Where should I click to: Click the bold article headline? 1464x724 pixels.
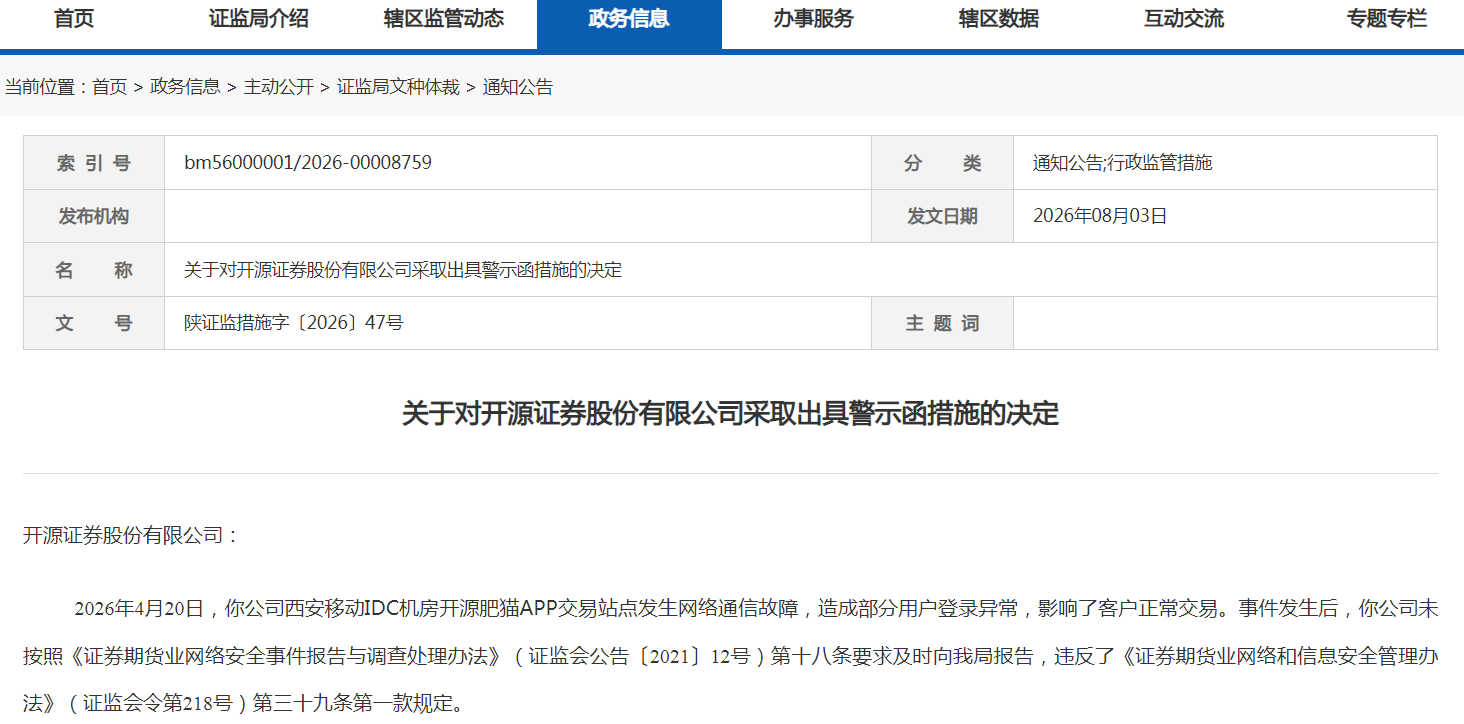point(730,413)
